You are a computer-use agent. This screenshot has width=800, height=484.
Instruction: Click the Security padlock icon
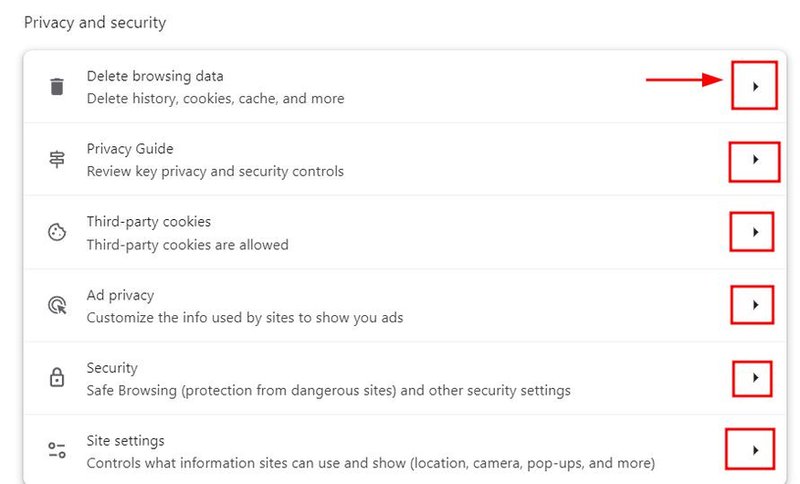click(x=57, y=377)
